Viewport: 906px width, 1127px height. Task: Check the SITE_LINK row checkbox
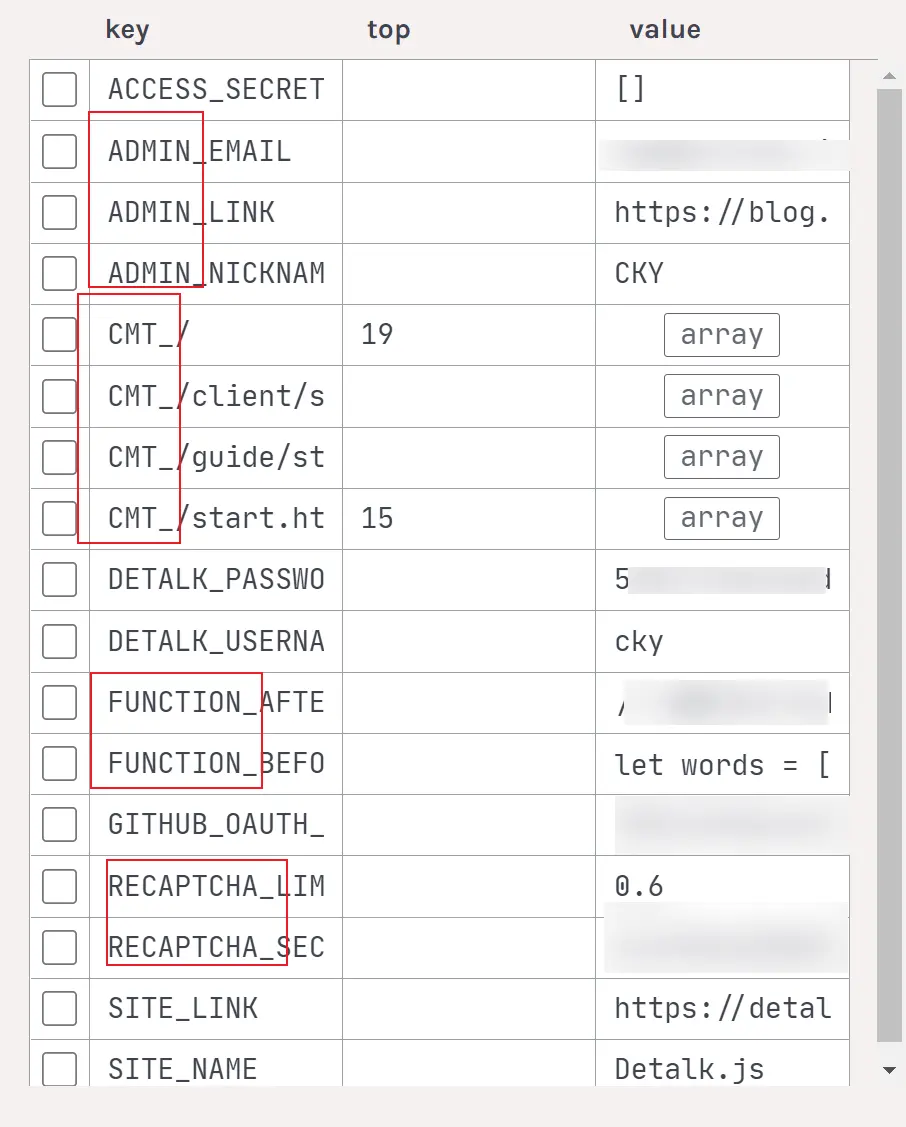(x=59, y=1008)
